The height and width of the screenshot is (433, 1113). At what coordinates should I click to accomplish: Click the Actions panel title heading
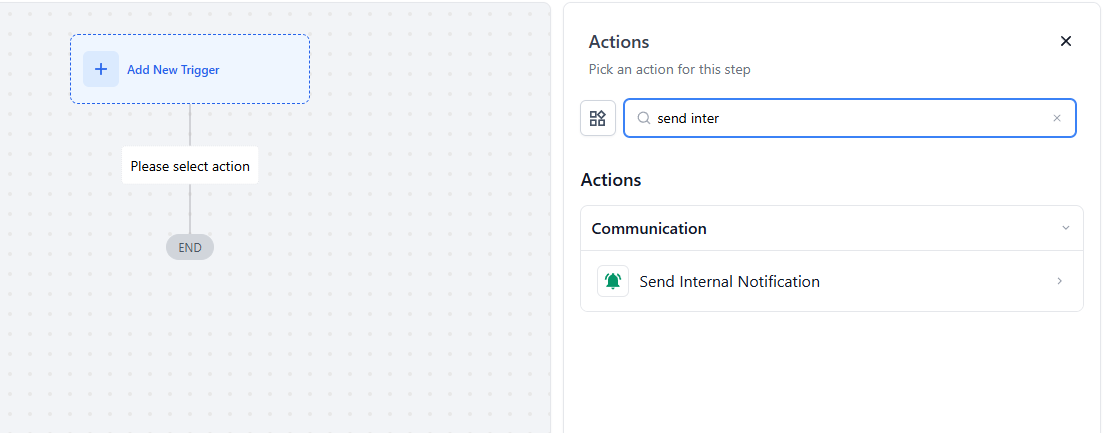pyautogui.click(x=618, y=42)
